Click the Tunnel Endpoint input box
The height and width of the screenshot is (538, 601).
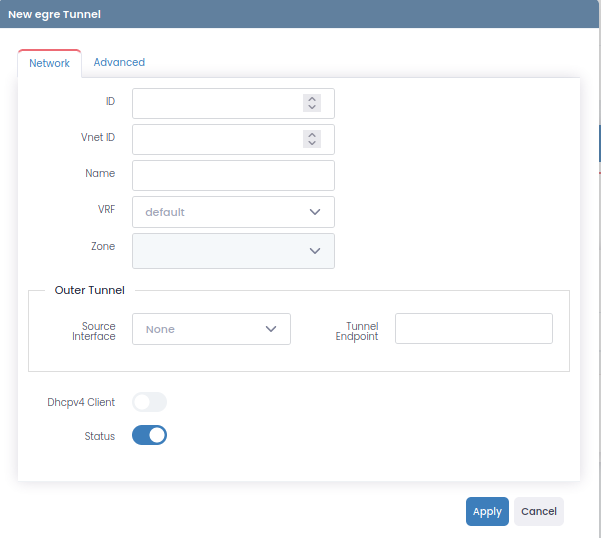pyautogui.click(x=473, y=328)
